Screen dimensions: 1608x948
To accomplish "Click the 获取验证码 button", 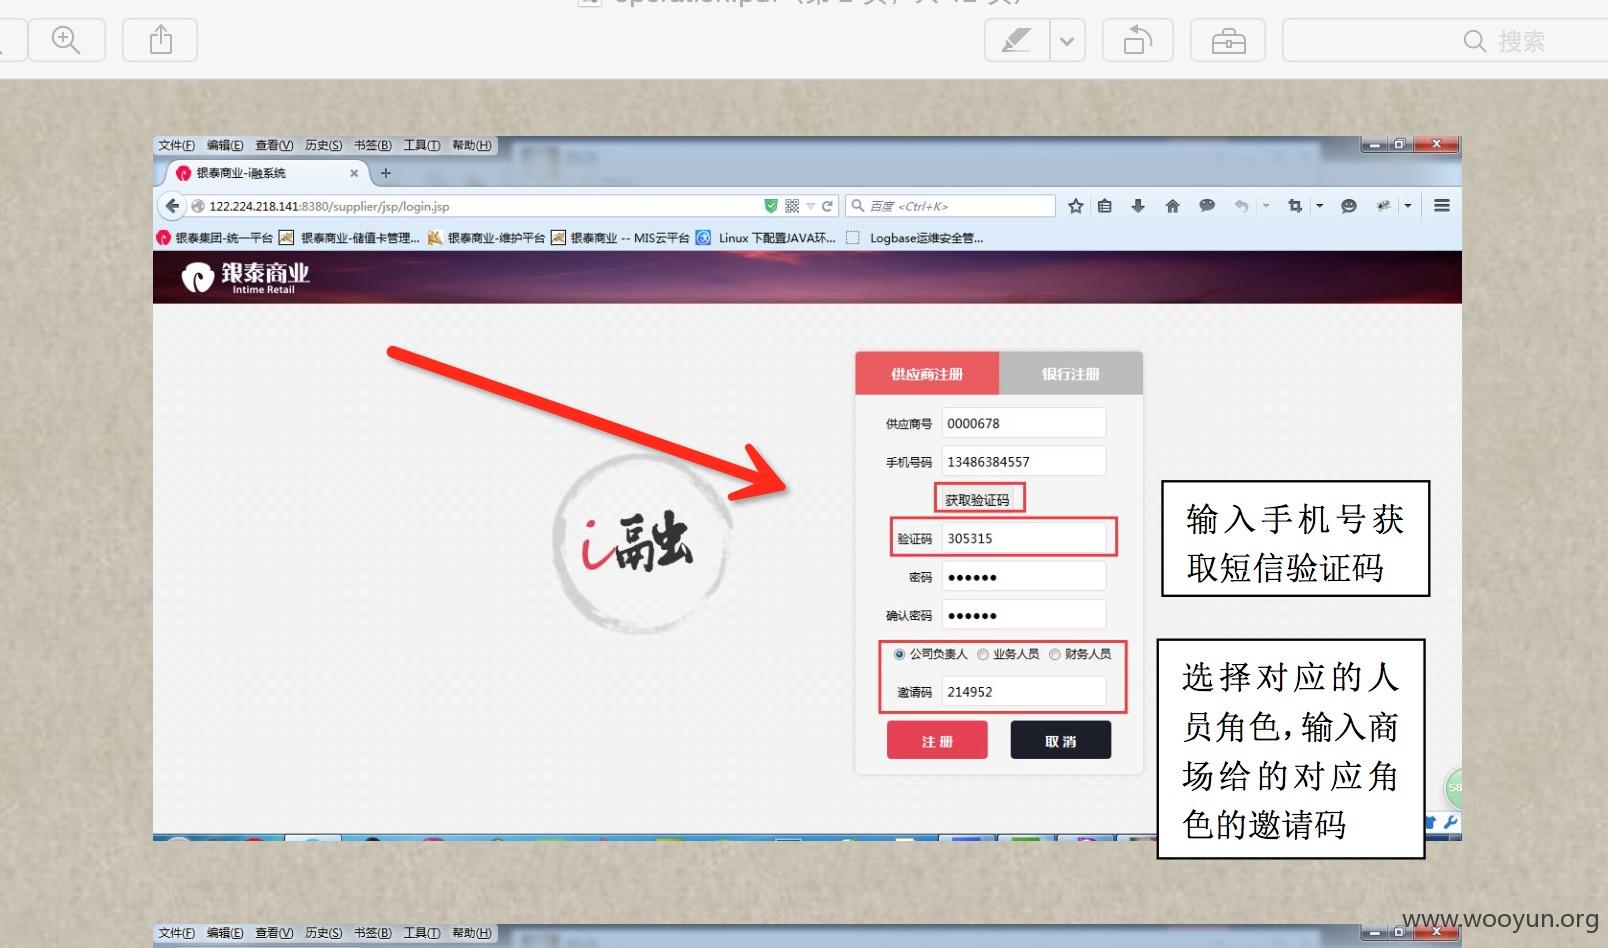I will coord(977,499).
